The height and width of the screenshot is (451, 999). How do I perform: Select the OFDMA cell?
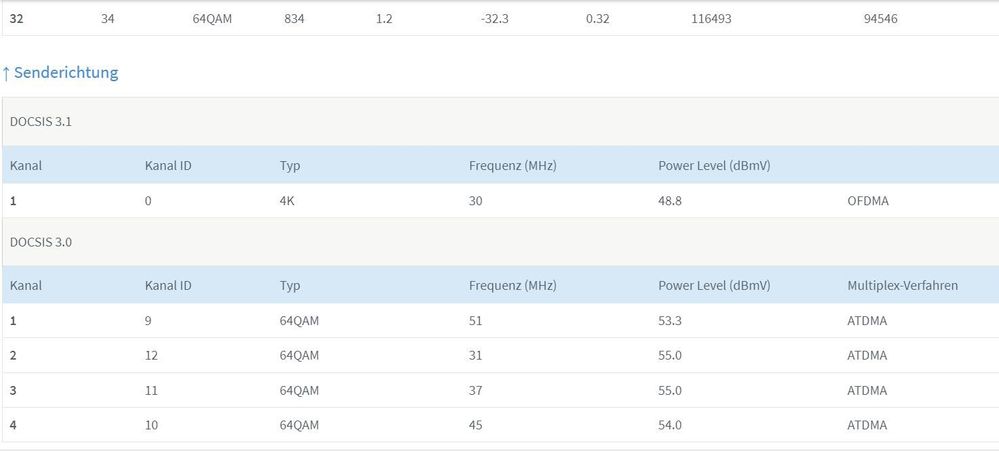point(867,201)
